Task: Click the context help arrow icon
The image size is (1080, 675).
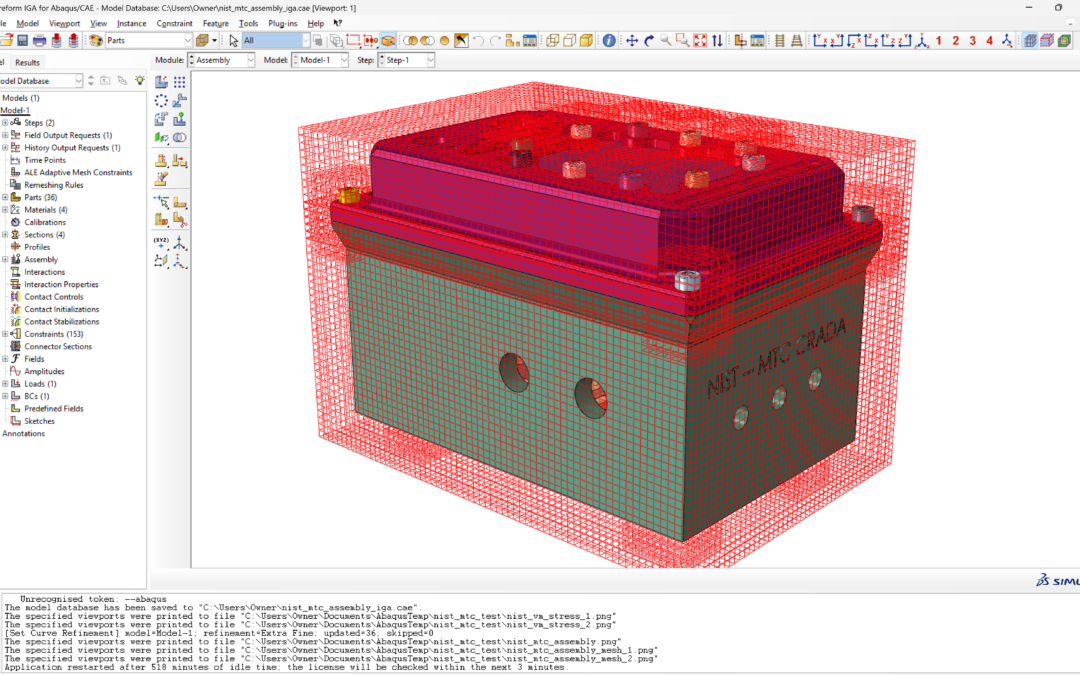Action: pyautogui.click(x=338, y=23)
